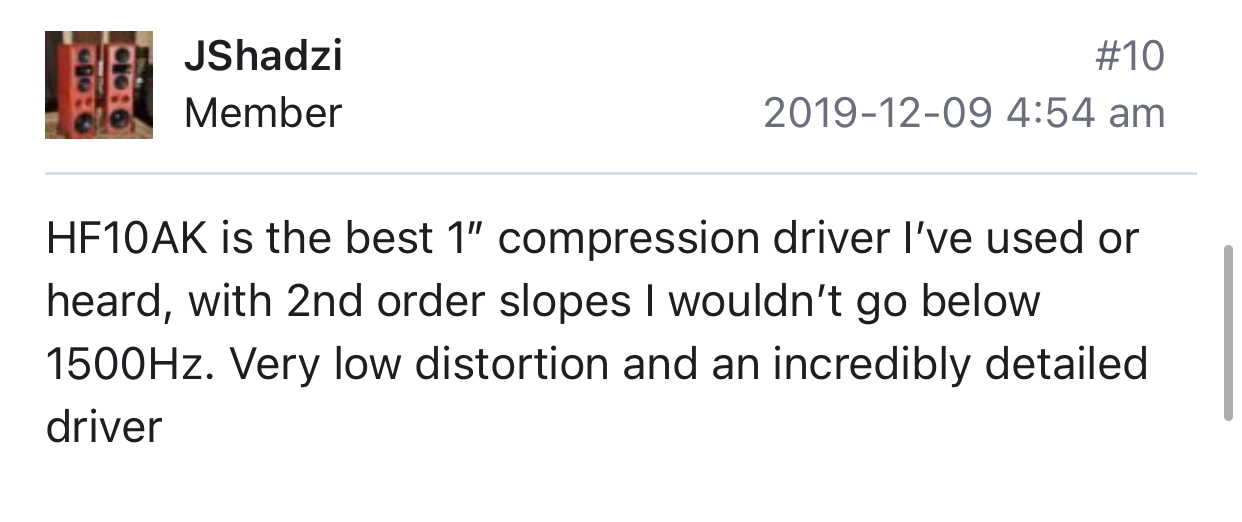Open JShadzi's red speakers avatar

pyautogui.click(x=99, y=85)
